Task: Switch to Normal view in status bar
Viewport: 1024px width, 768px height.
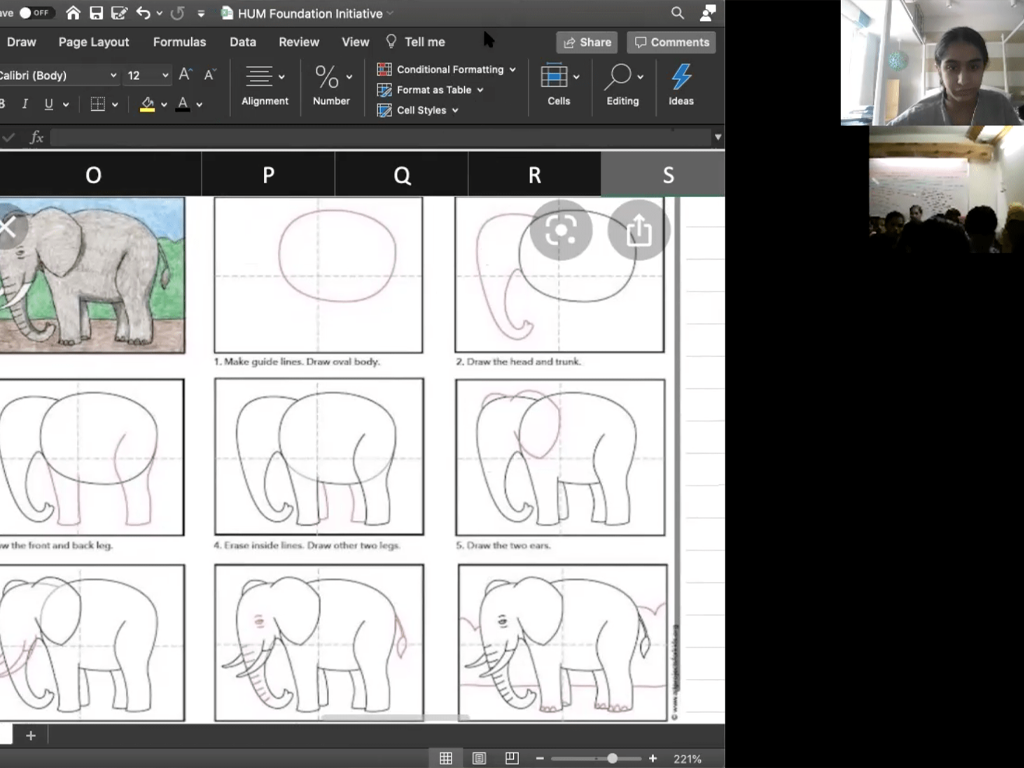Action: pyautogui.click(x=446, y=758)
